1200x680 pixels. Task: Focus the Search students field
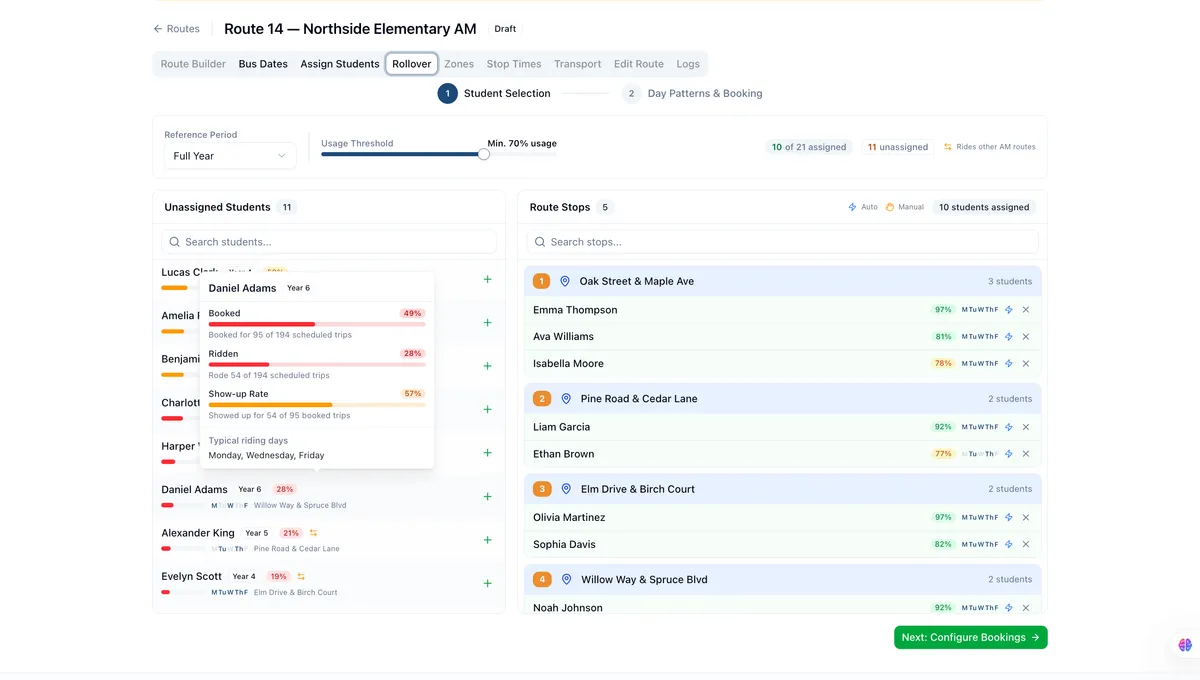(x=329, y=242)
